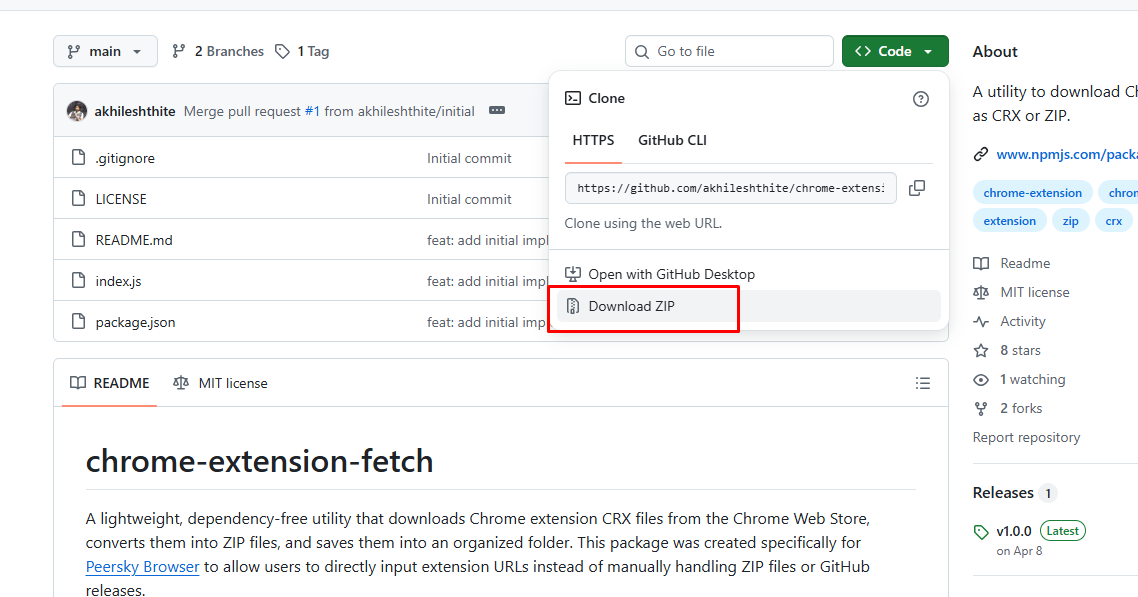Open the Peersky Browser link

click(143, 567)
